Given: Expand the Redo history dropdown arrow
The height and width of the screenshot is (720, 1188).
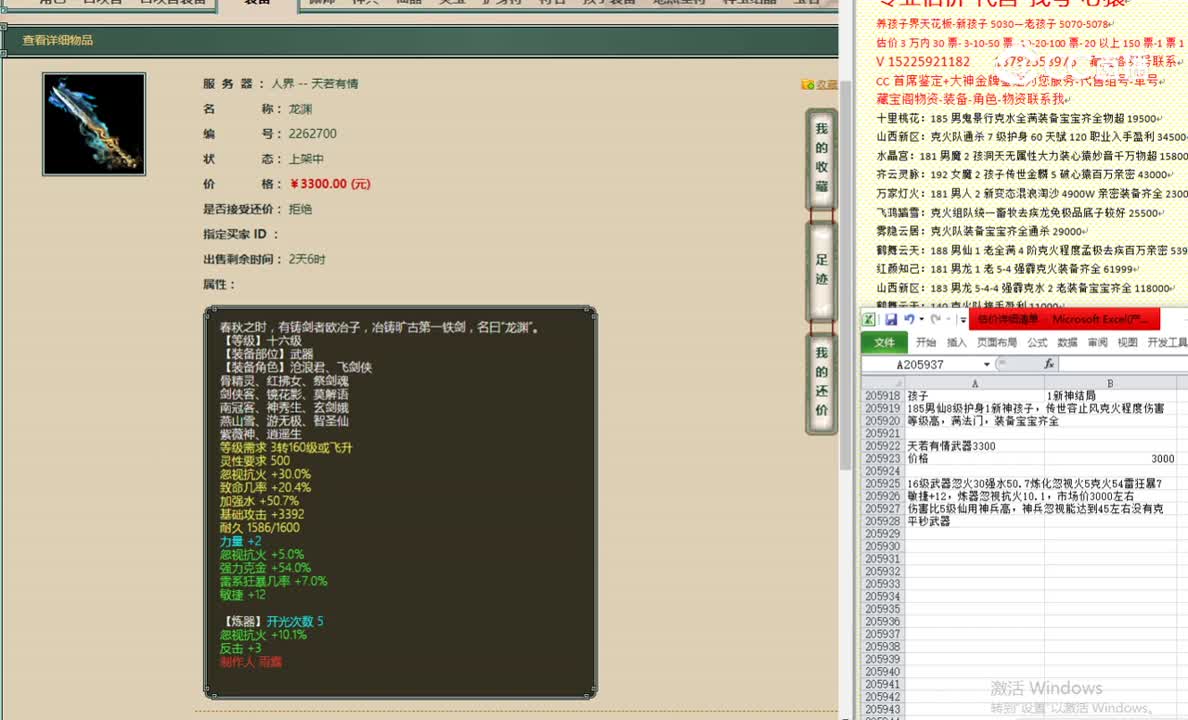Looking at the screenshot, I should click(x=949, y=320).
